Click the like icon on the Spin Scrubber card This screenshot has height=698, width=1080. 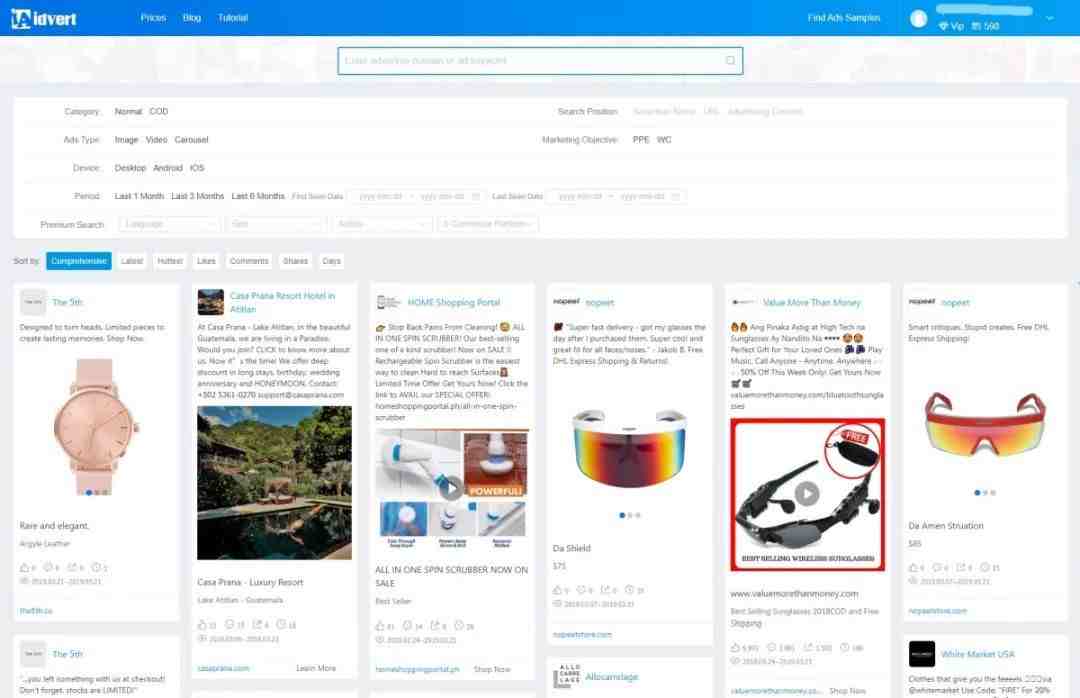380,626
